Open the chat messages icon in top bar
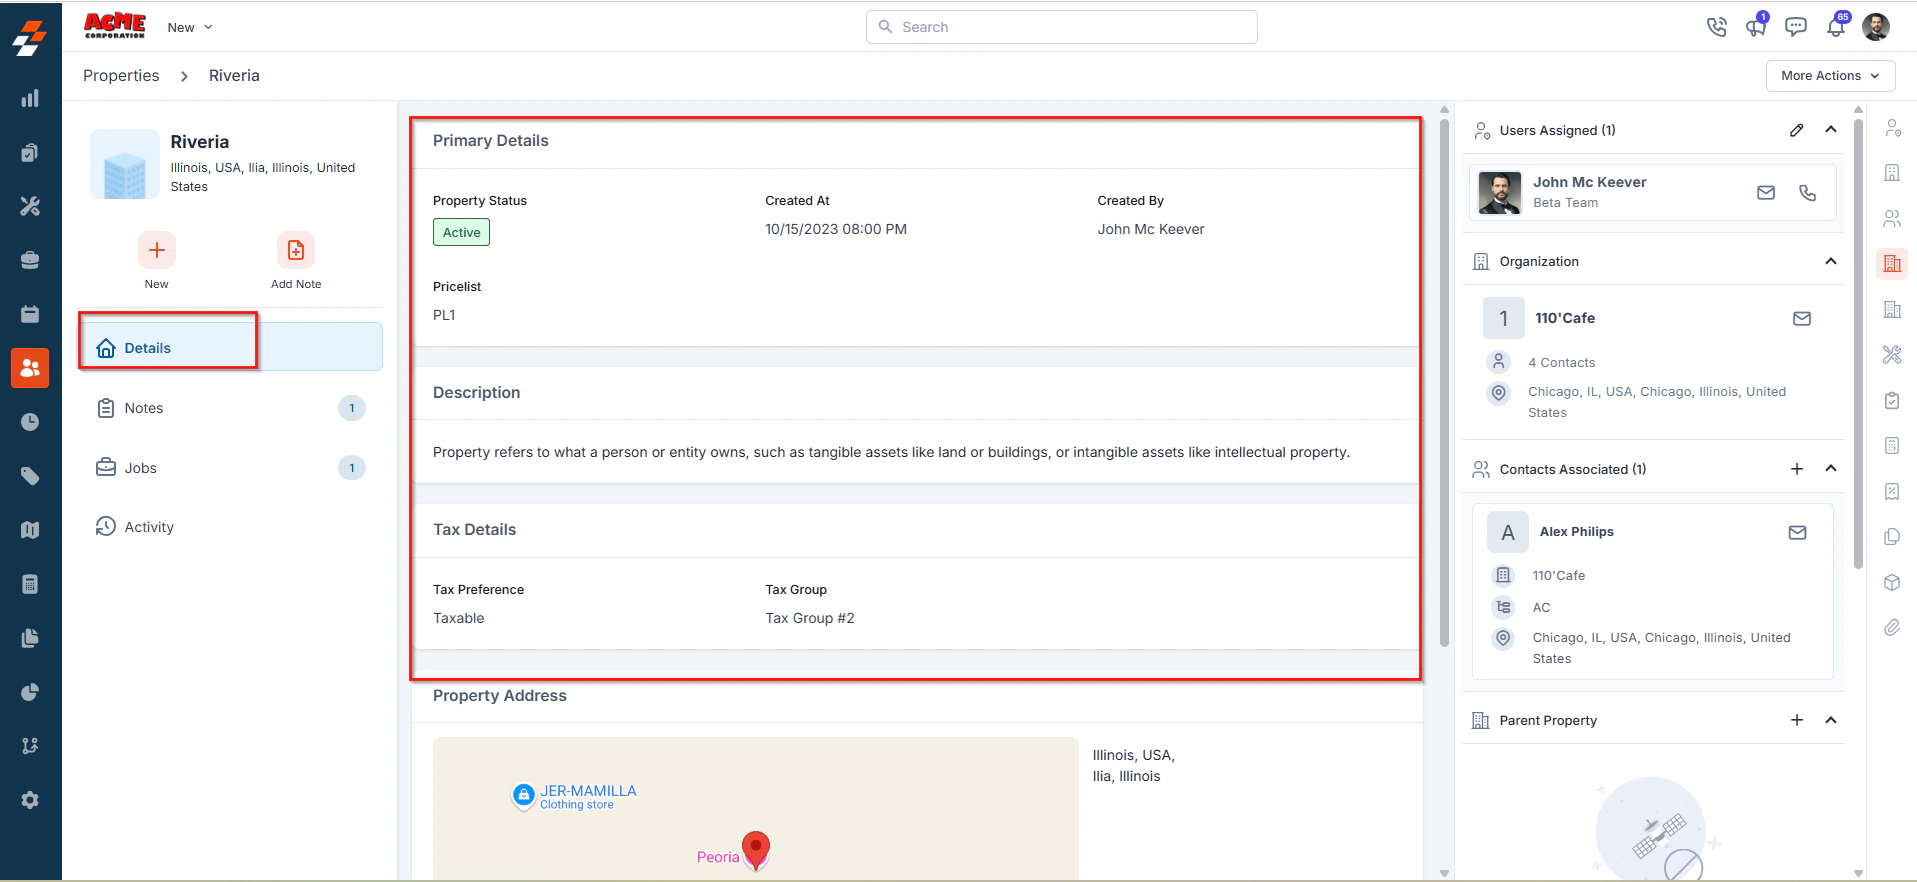This screenshot has height=882, width=1917. pyautogui.click(x=1796, y=27)
